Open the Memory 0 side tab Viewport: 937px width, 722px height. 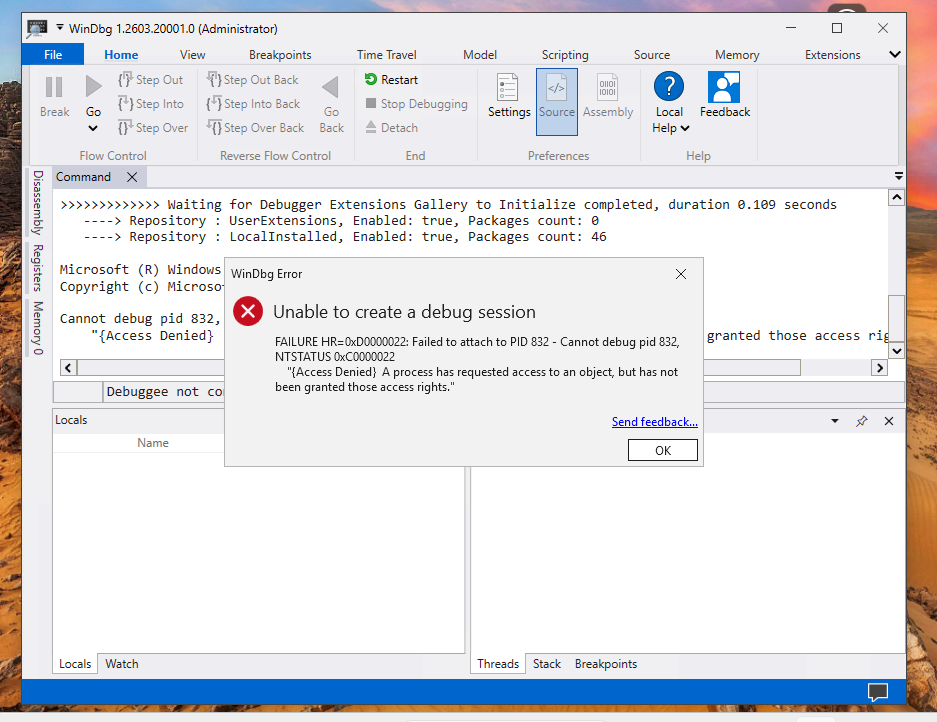coord(38,328)
